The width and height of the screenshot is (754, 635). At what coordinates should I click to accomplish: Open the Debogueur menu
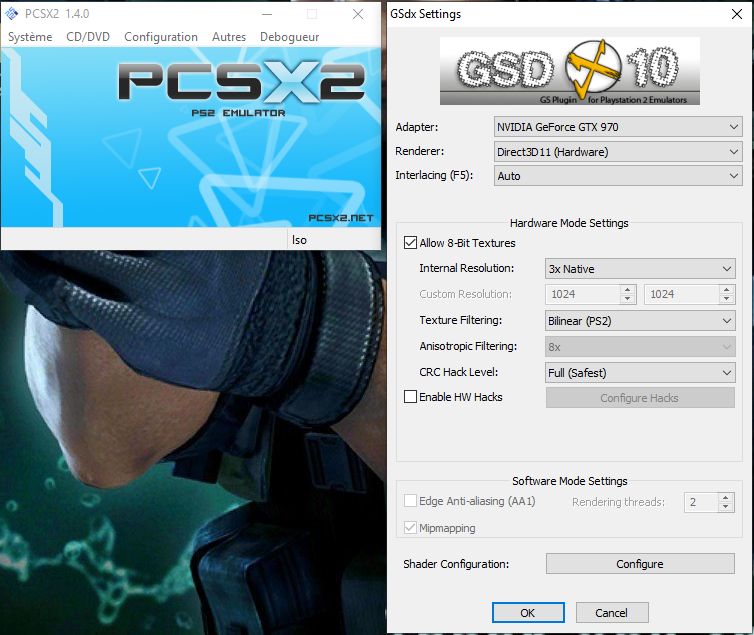point(289,37)
